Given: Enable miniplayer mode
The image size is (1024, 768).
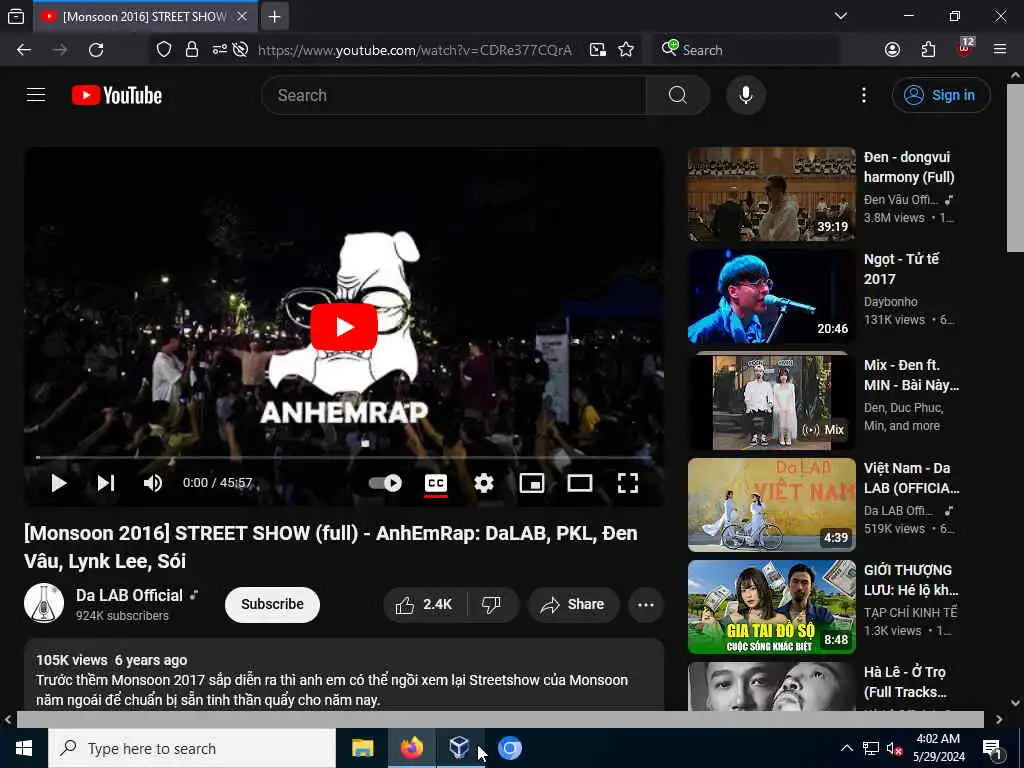Looking at the screenshot, I should click(x=532, y=483).
